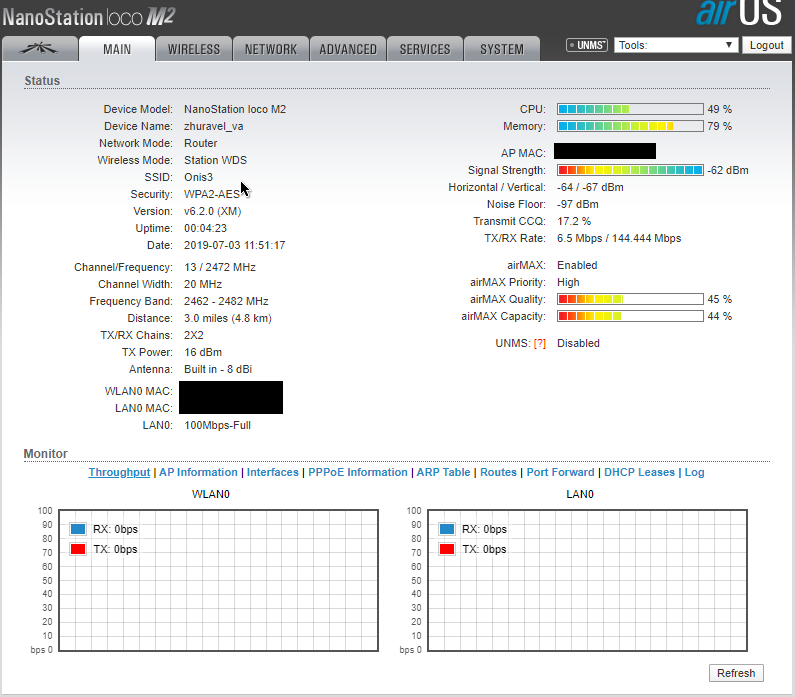Click the WLAN0 throughput graph
This screenshot has width=795, height=697.
pyautogui.click(x=219, y=580)
